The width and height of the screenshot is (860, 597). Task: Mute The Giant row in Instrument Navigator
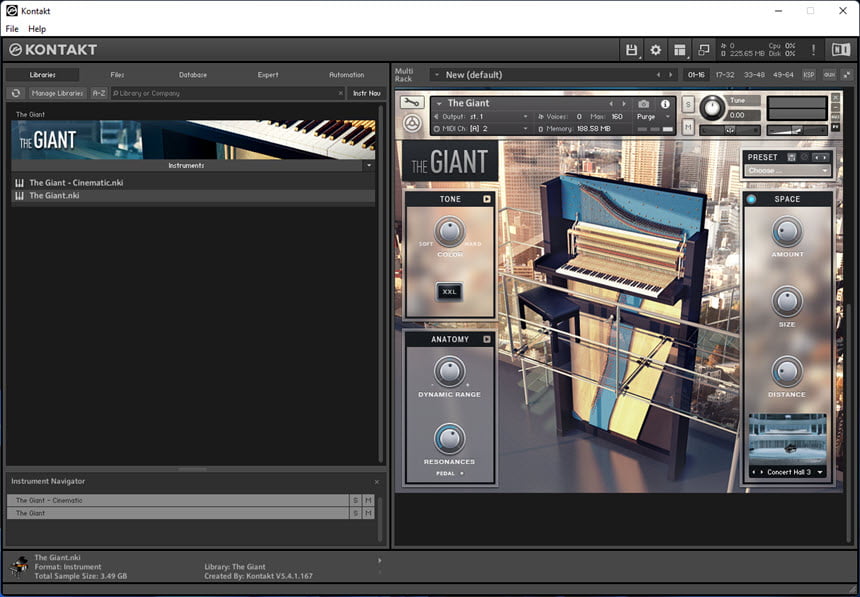[368, 513]
